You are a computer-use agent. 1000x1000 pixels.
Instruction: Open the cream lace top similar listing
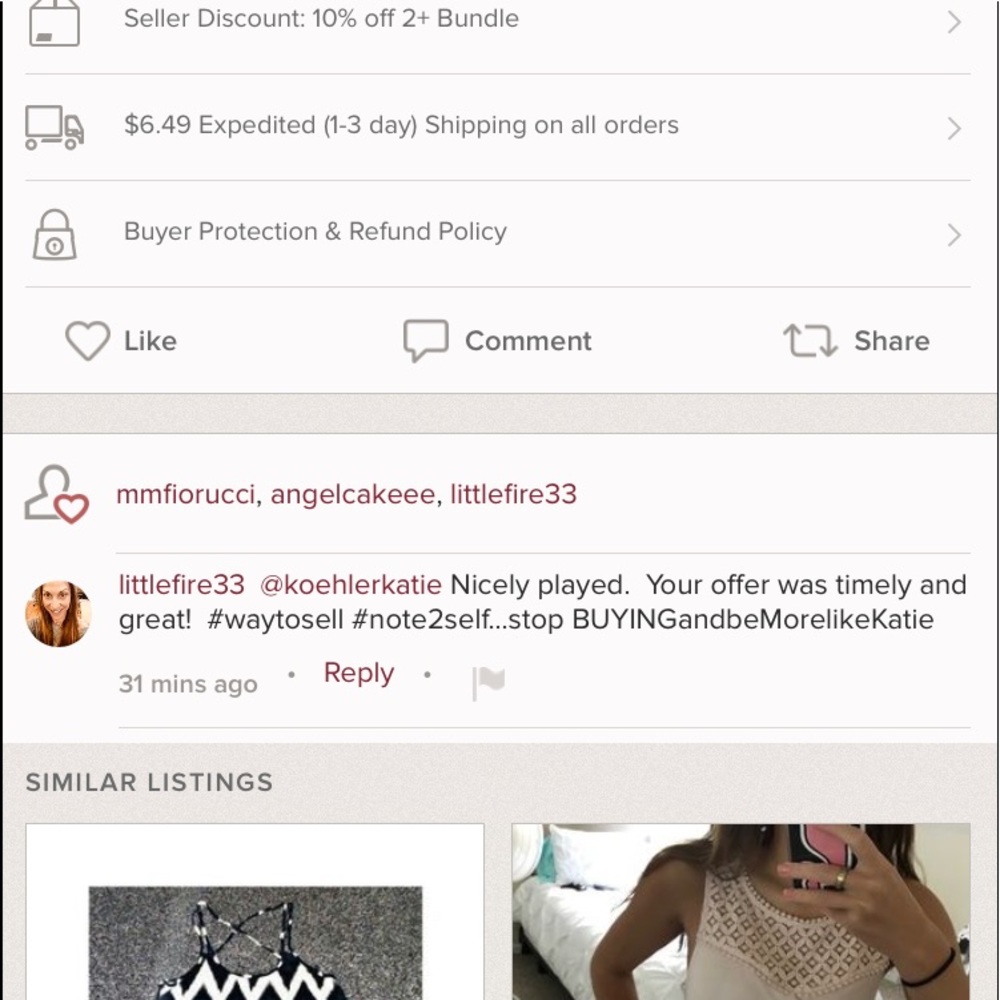click(741, 912)
